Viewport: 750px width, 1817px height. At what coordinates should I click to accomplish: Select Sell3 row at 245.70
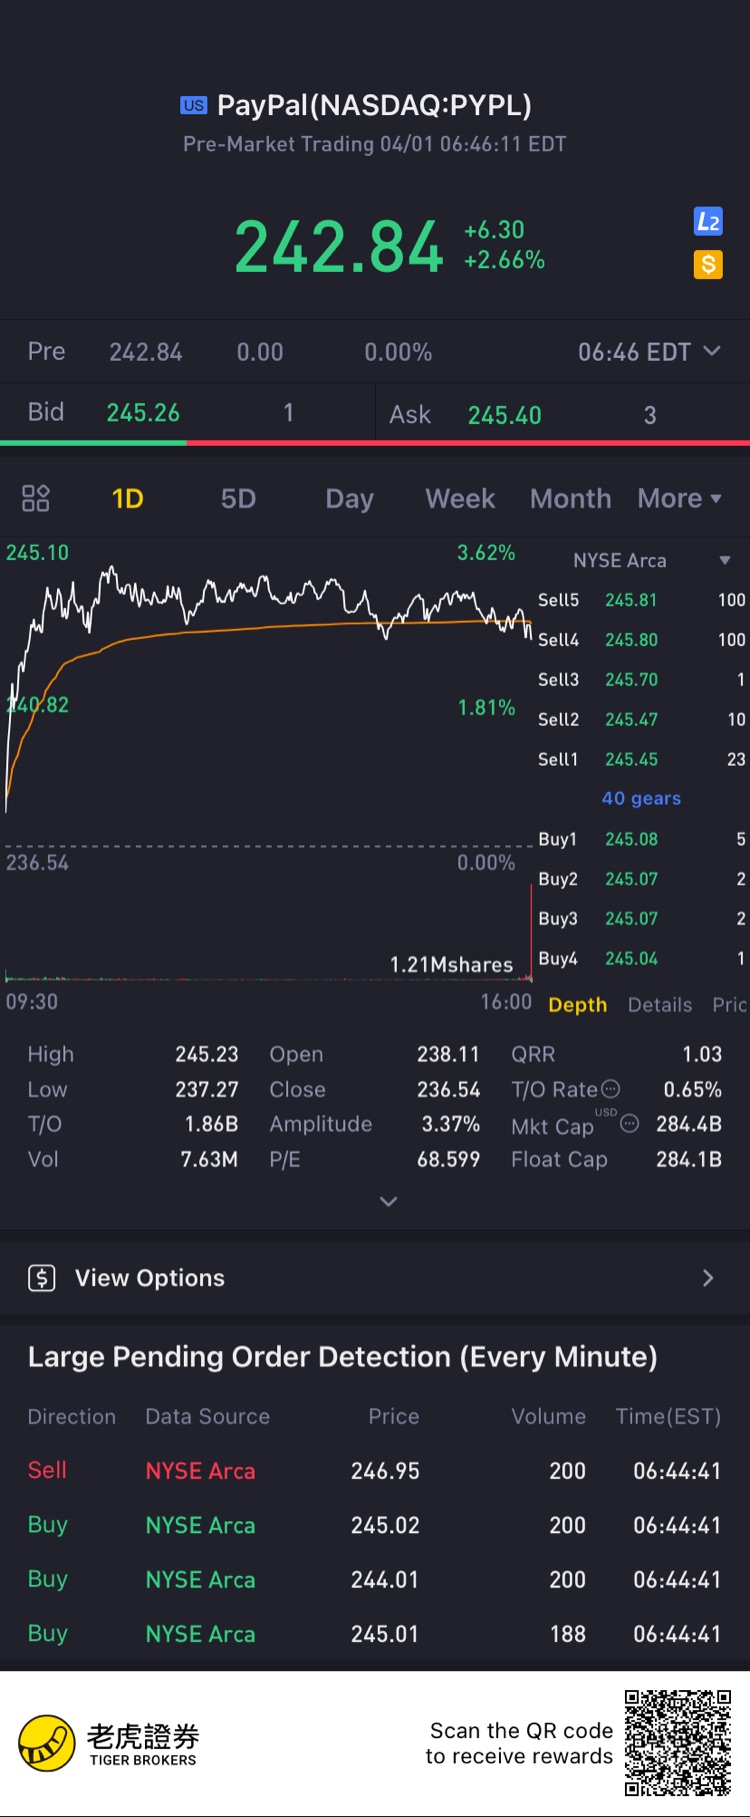[641, 679]
